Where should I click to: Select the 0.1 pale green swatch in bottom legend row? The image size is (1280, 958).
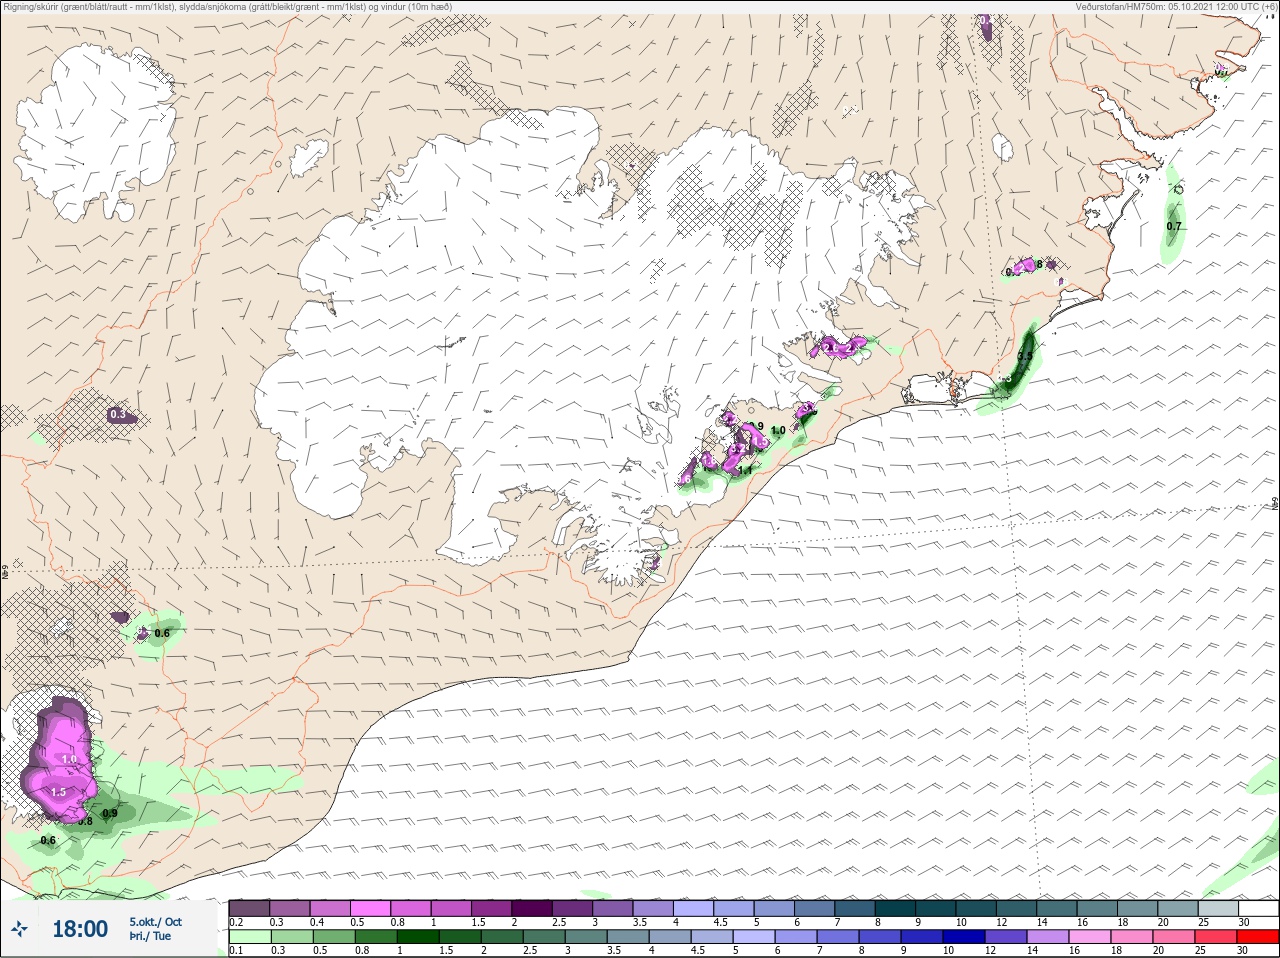250,937
